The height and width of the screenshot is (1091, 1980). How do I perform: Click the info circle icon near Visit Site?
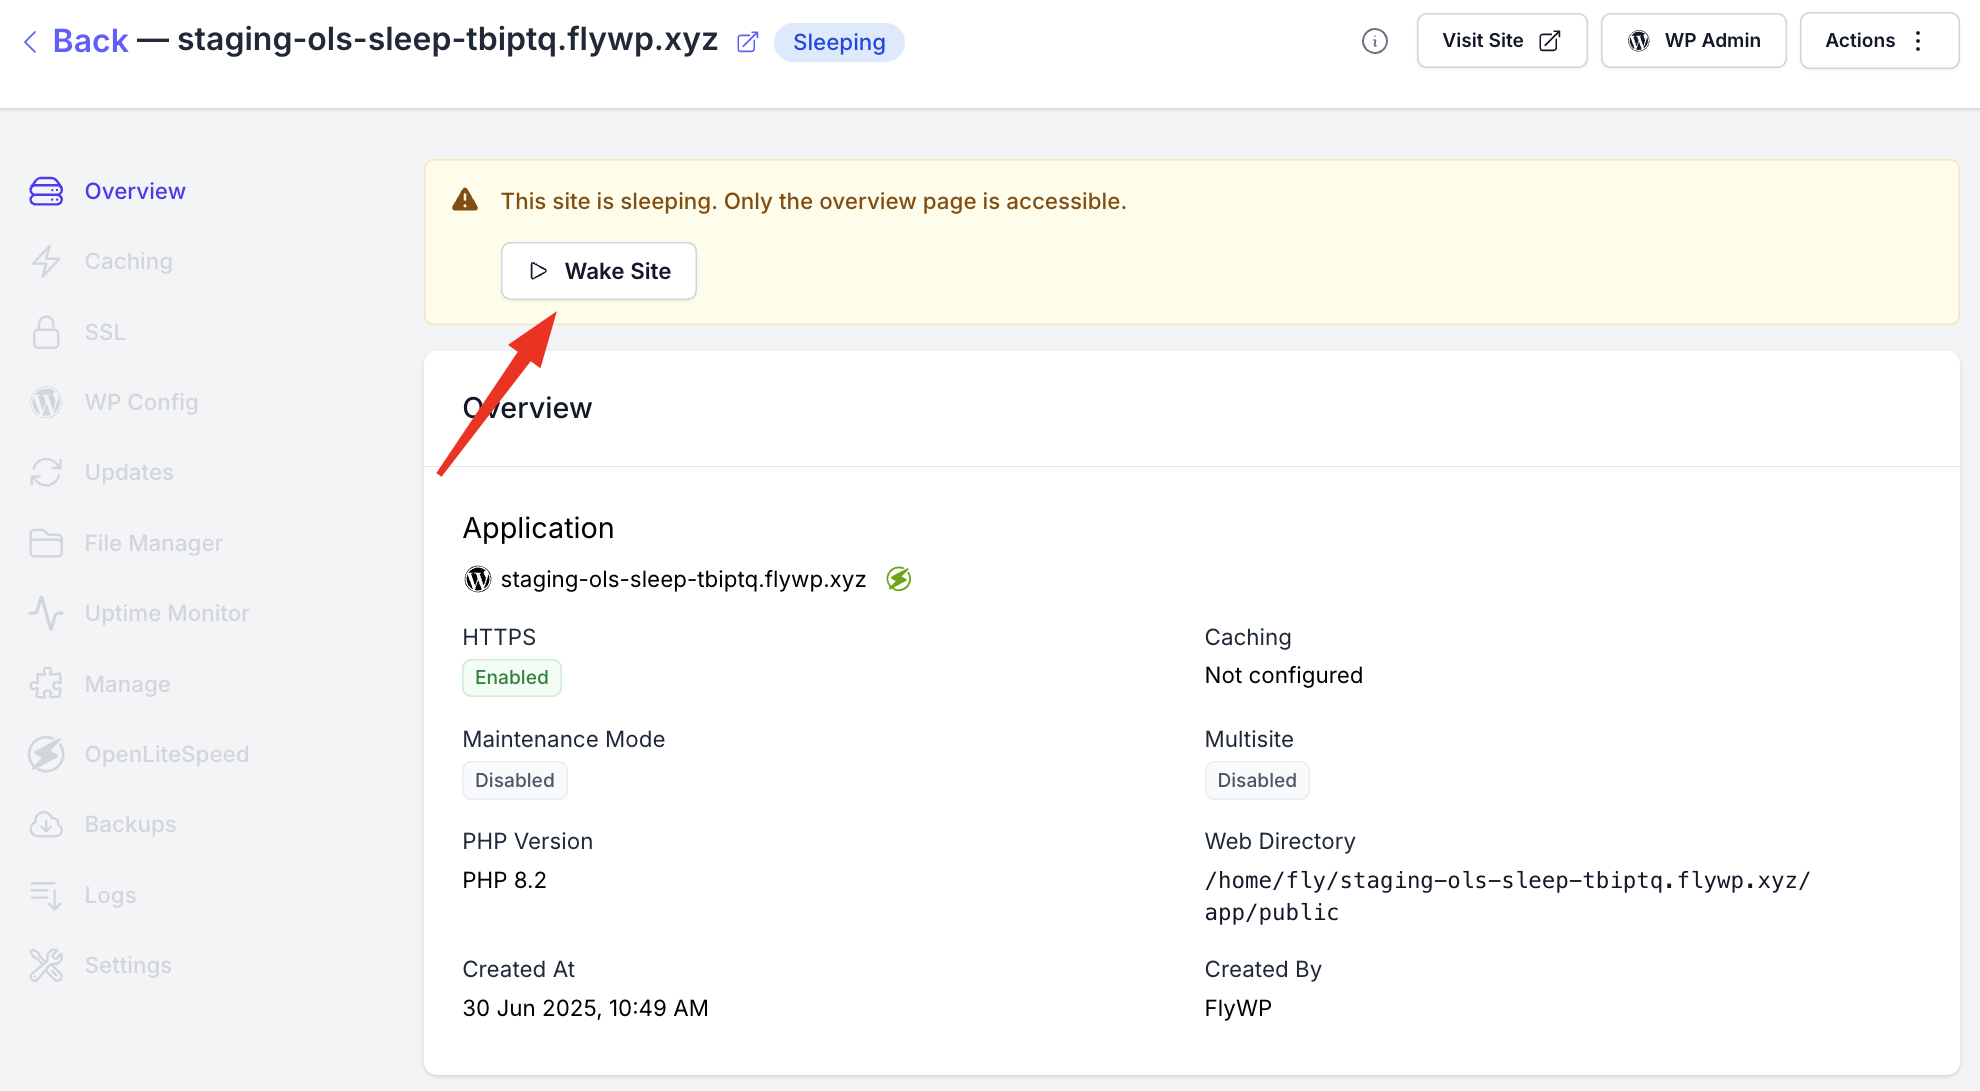click(1375, 41)
